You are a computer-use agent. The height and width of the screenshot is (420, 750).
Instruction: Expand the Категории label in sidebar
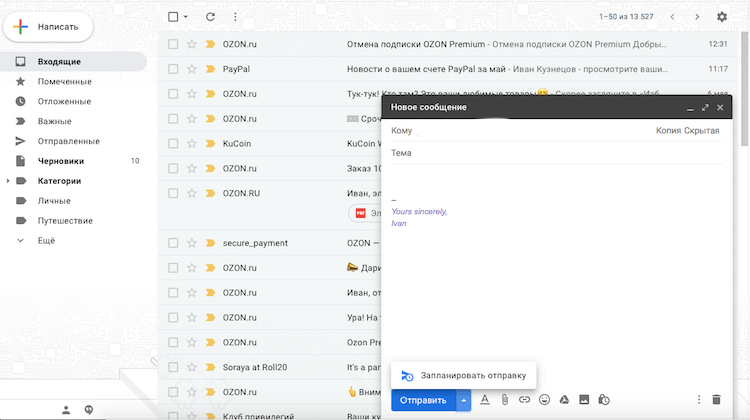(9, 181)
